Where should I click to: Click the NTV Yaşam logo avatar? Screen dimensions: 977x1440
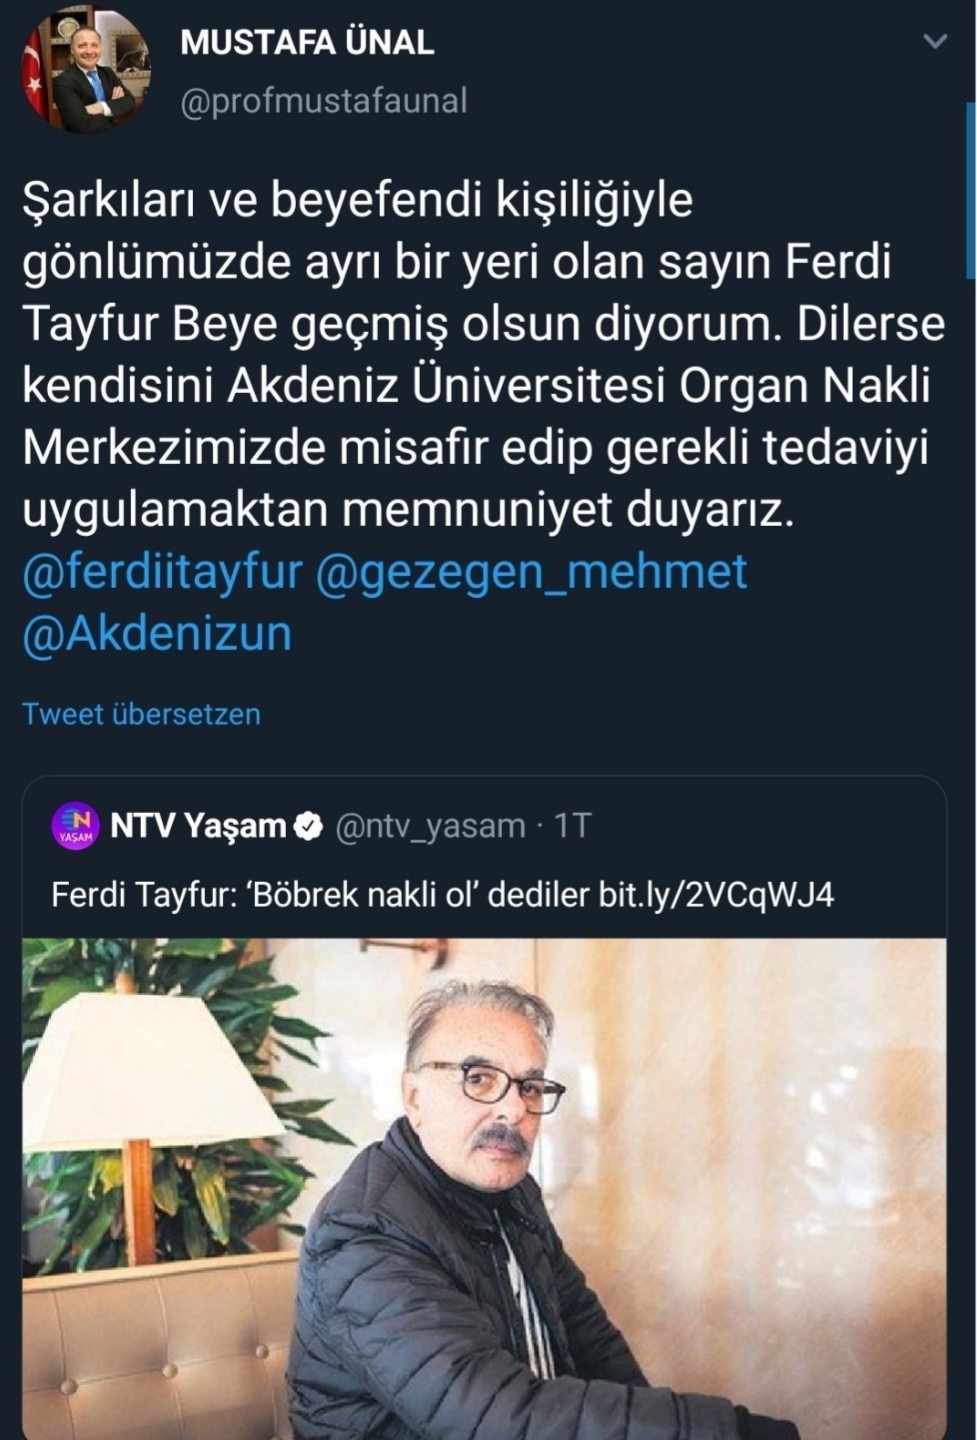pos(75,826)
